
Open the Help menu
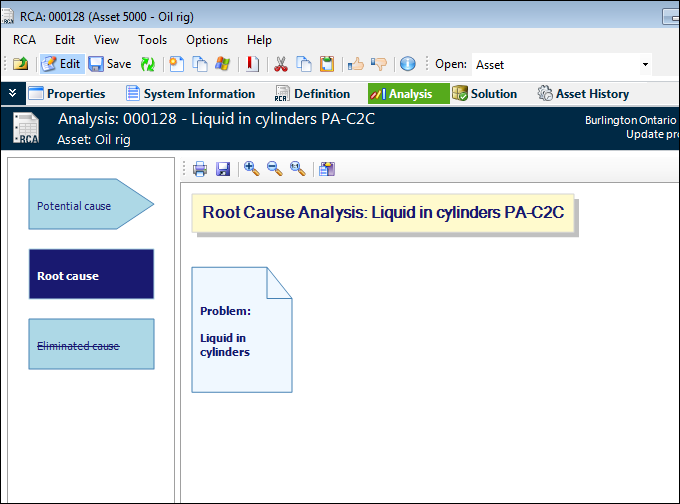click(x=259, y=40)
